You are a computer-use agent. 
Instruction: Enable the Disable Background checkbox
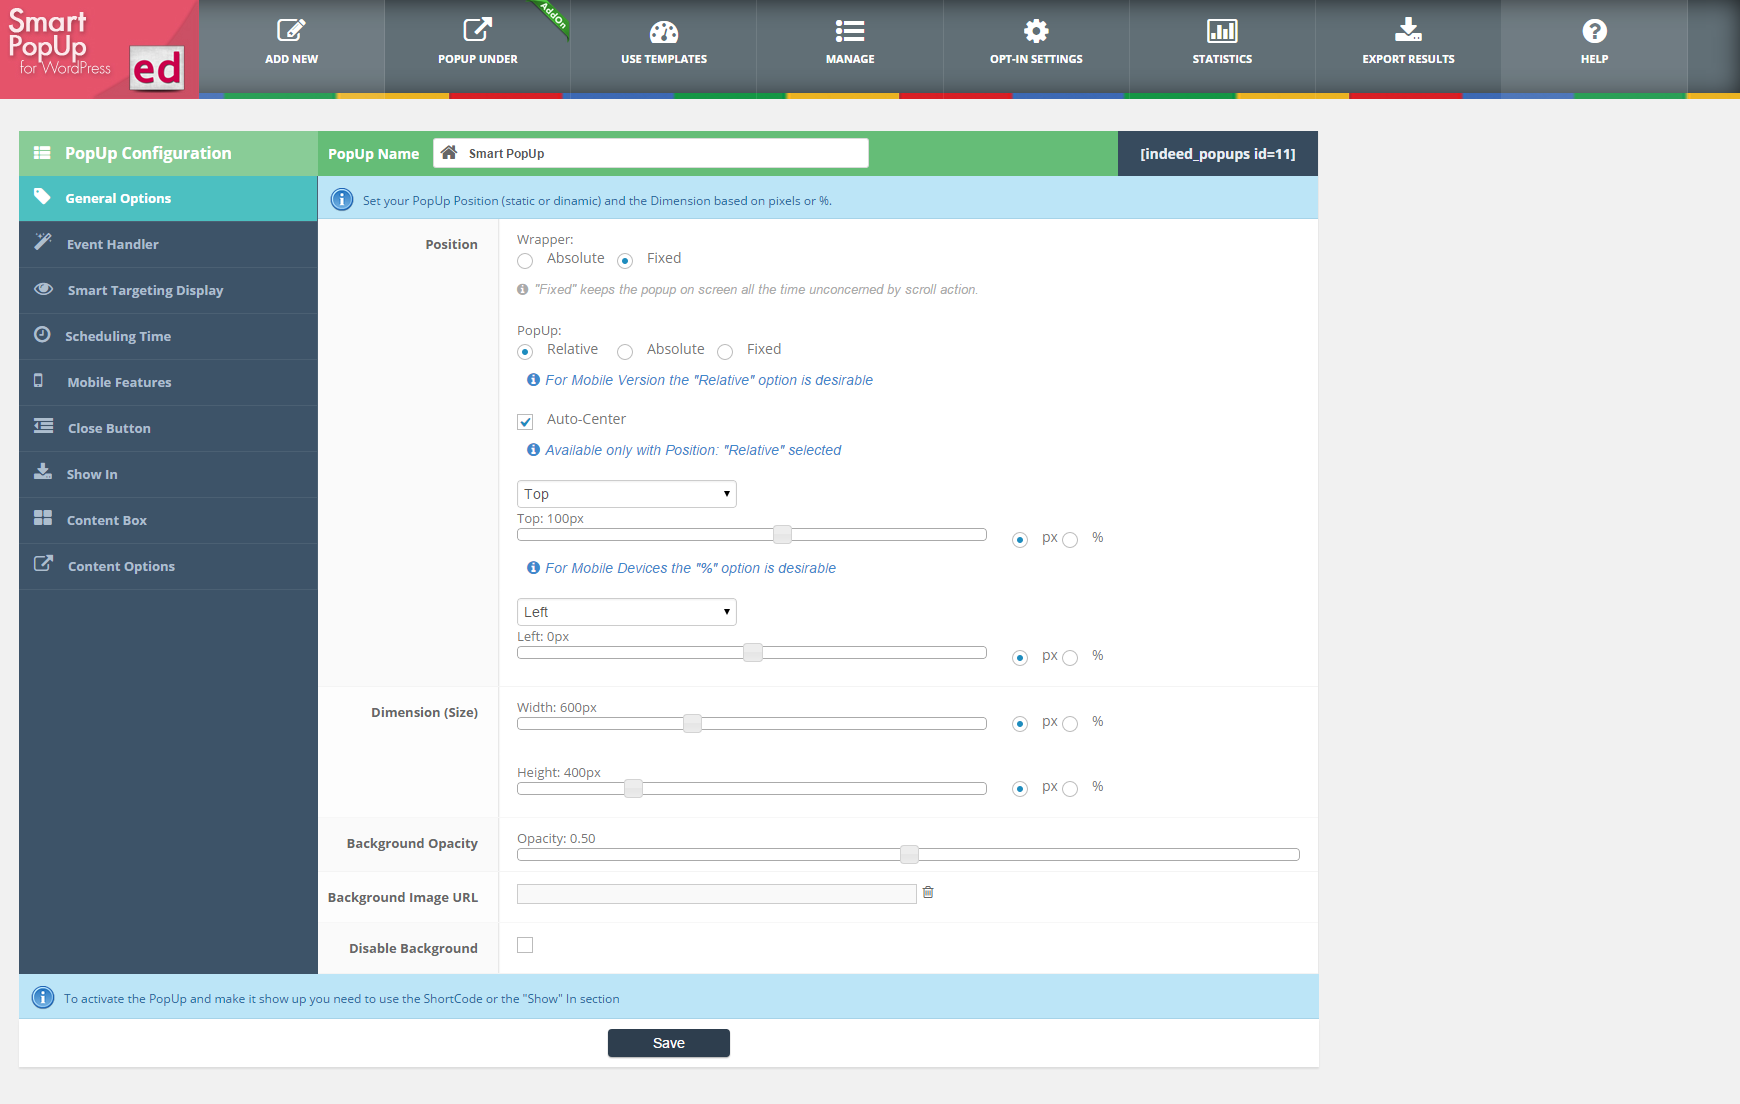click(x=525, y=945)
